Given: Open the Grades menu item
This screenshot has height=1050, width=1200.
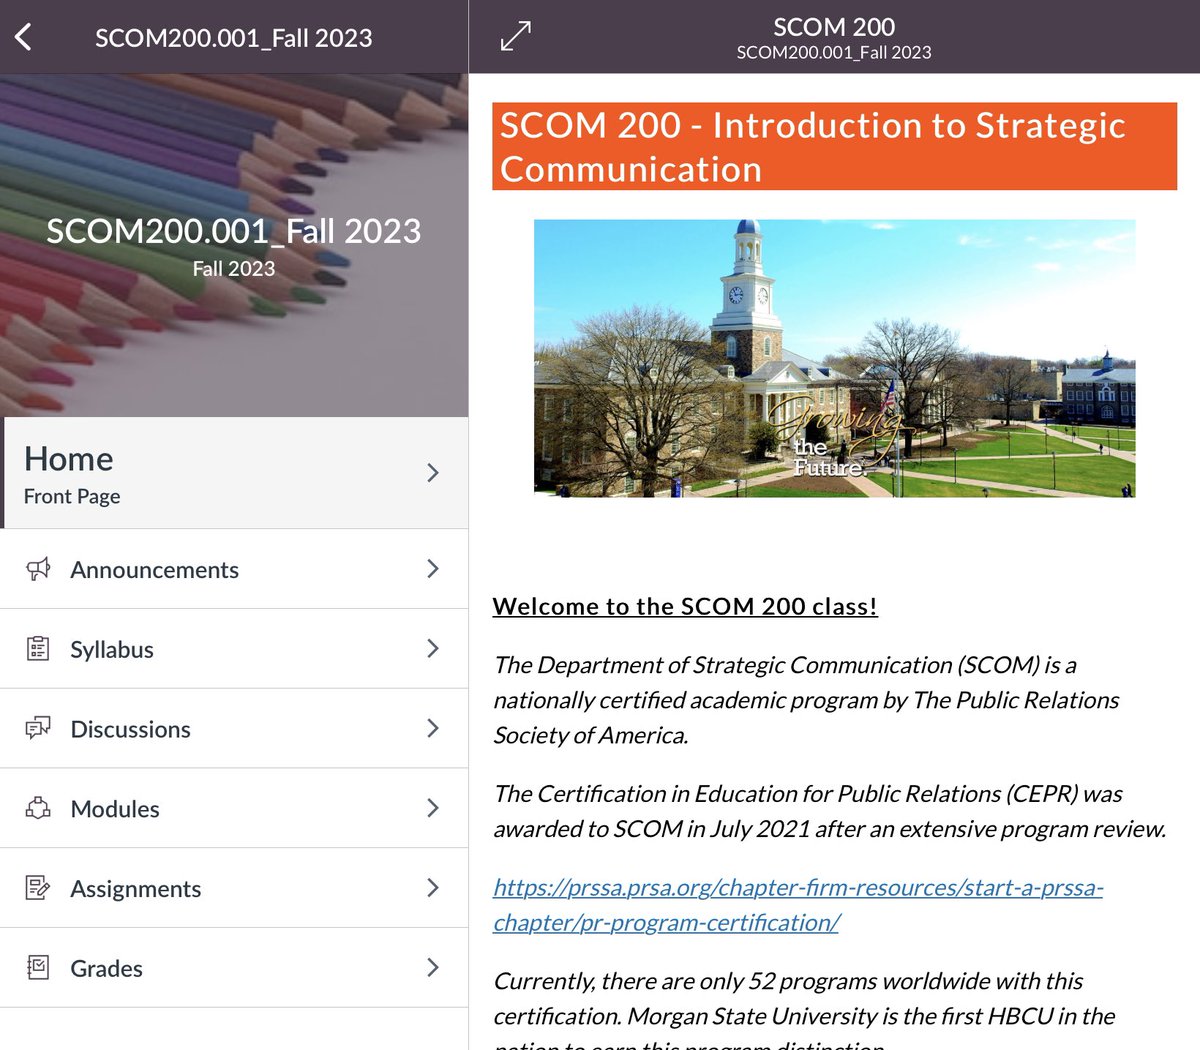Looking at the screenshot, I should (234, 968).
